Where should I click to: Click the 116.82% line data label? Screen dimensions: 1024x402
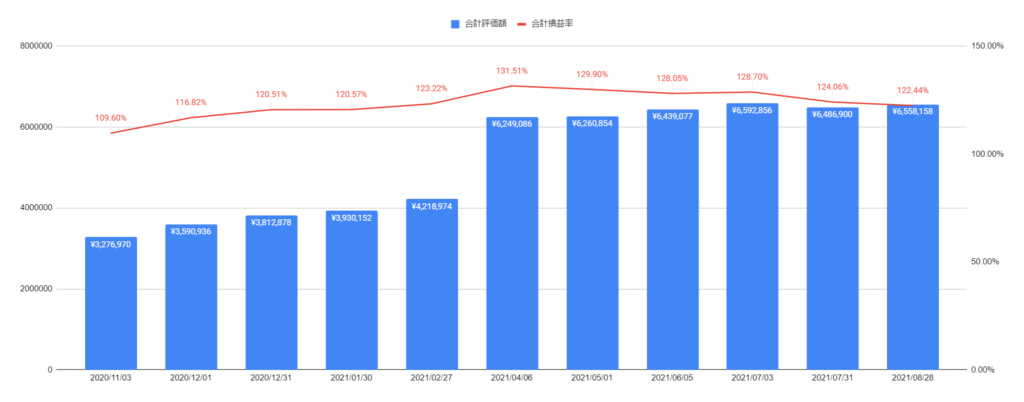[x=191, y=102]
